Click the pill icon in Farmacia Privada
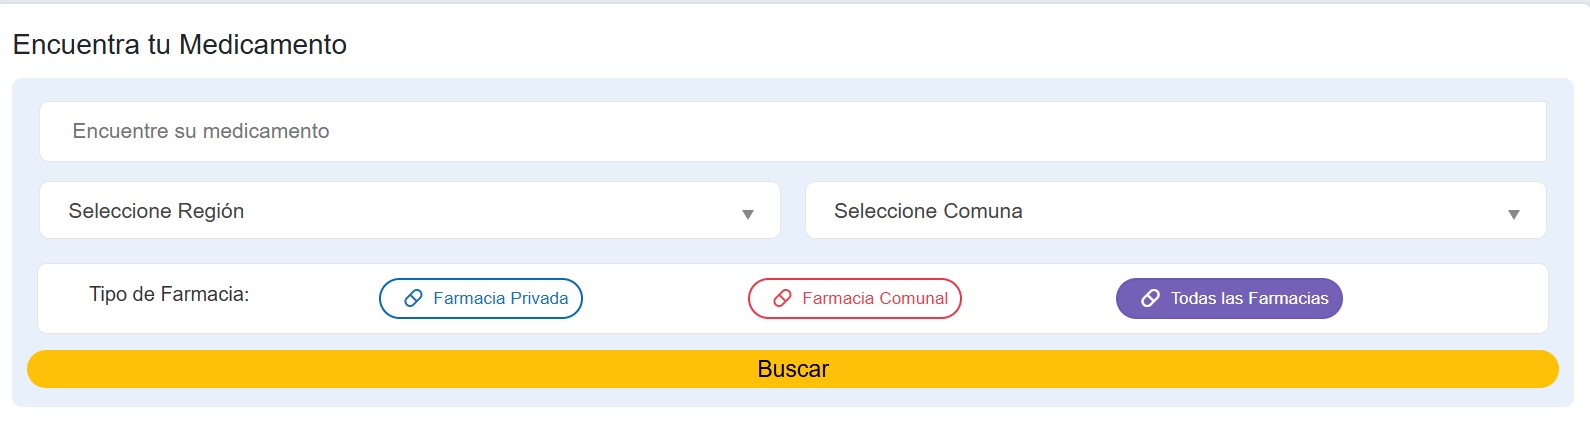The width and height of the screenshot is (1590, 426). (413, 298)
